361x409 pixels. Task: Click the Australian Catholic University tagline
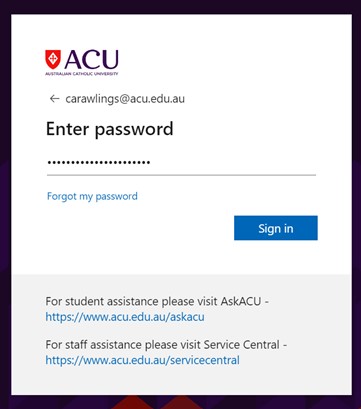click(x=82, y=74)
